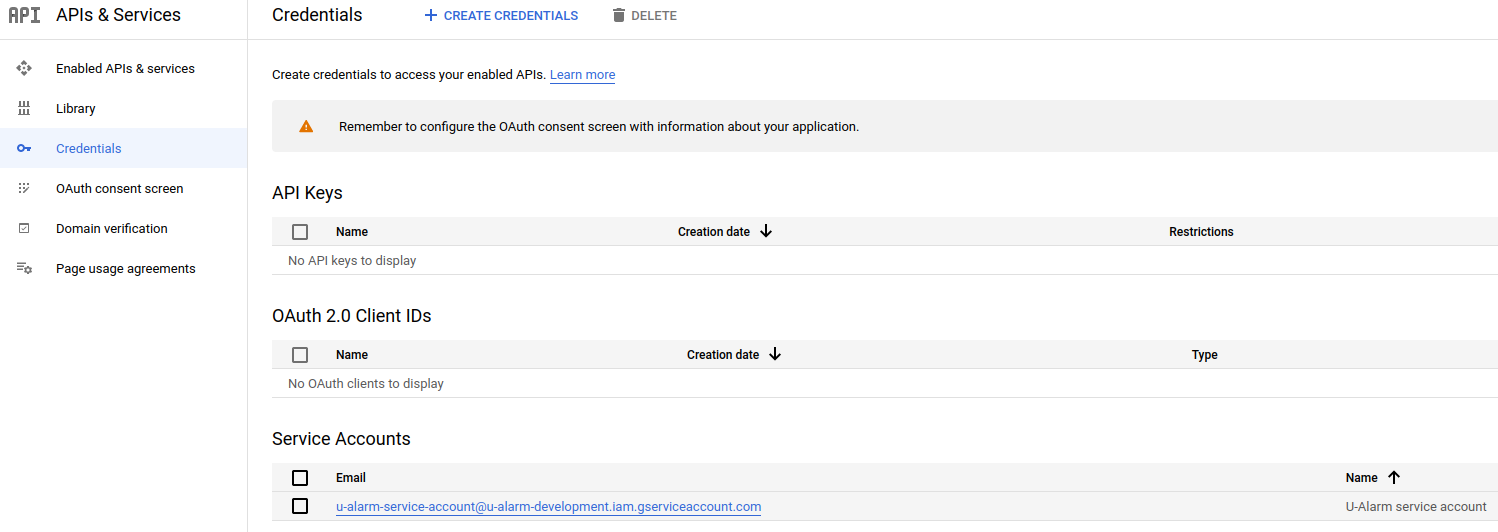Click the orange warning triangle icon
Image resolution: width=1498 pixels, height=532 pixels.
click(306, 127)
